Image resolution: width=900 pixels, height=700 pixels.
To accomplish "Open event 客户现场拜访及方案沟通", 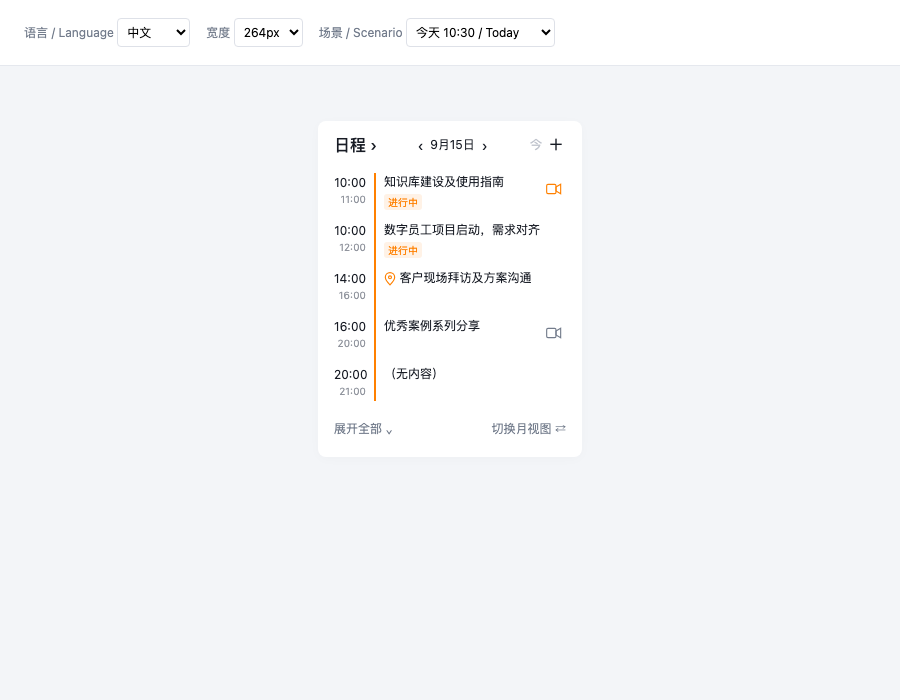I will pos(465,278).
